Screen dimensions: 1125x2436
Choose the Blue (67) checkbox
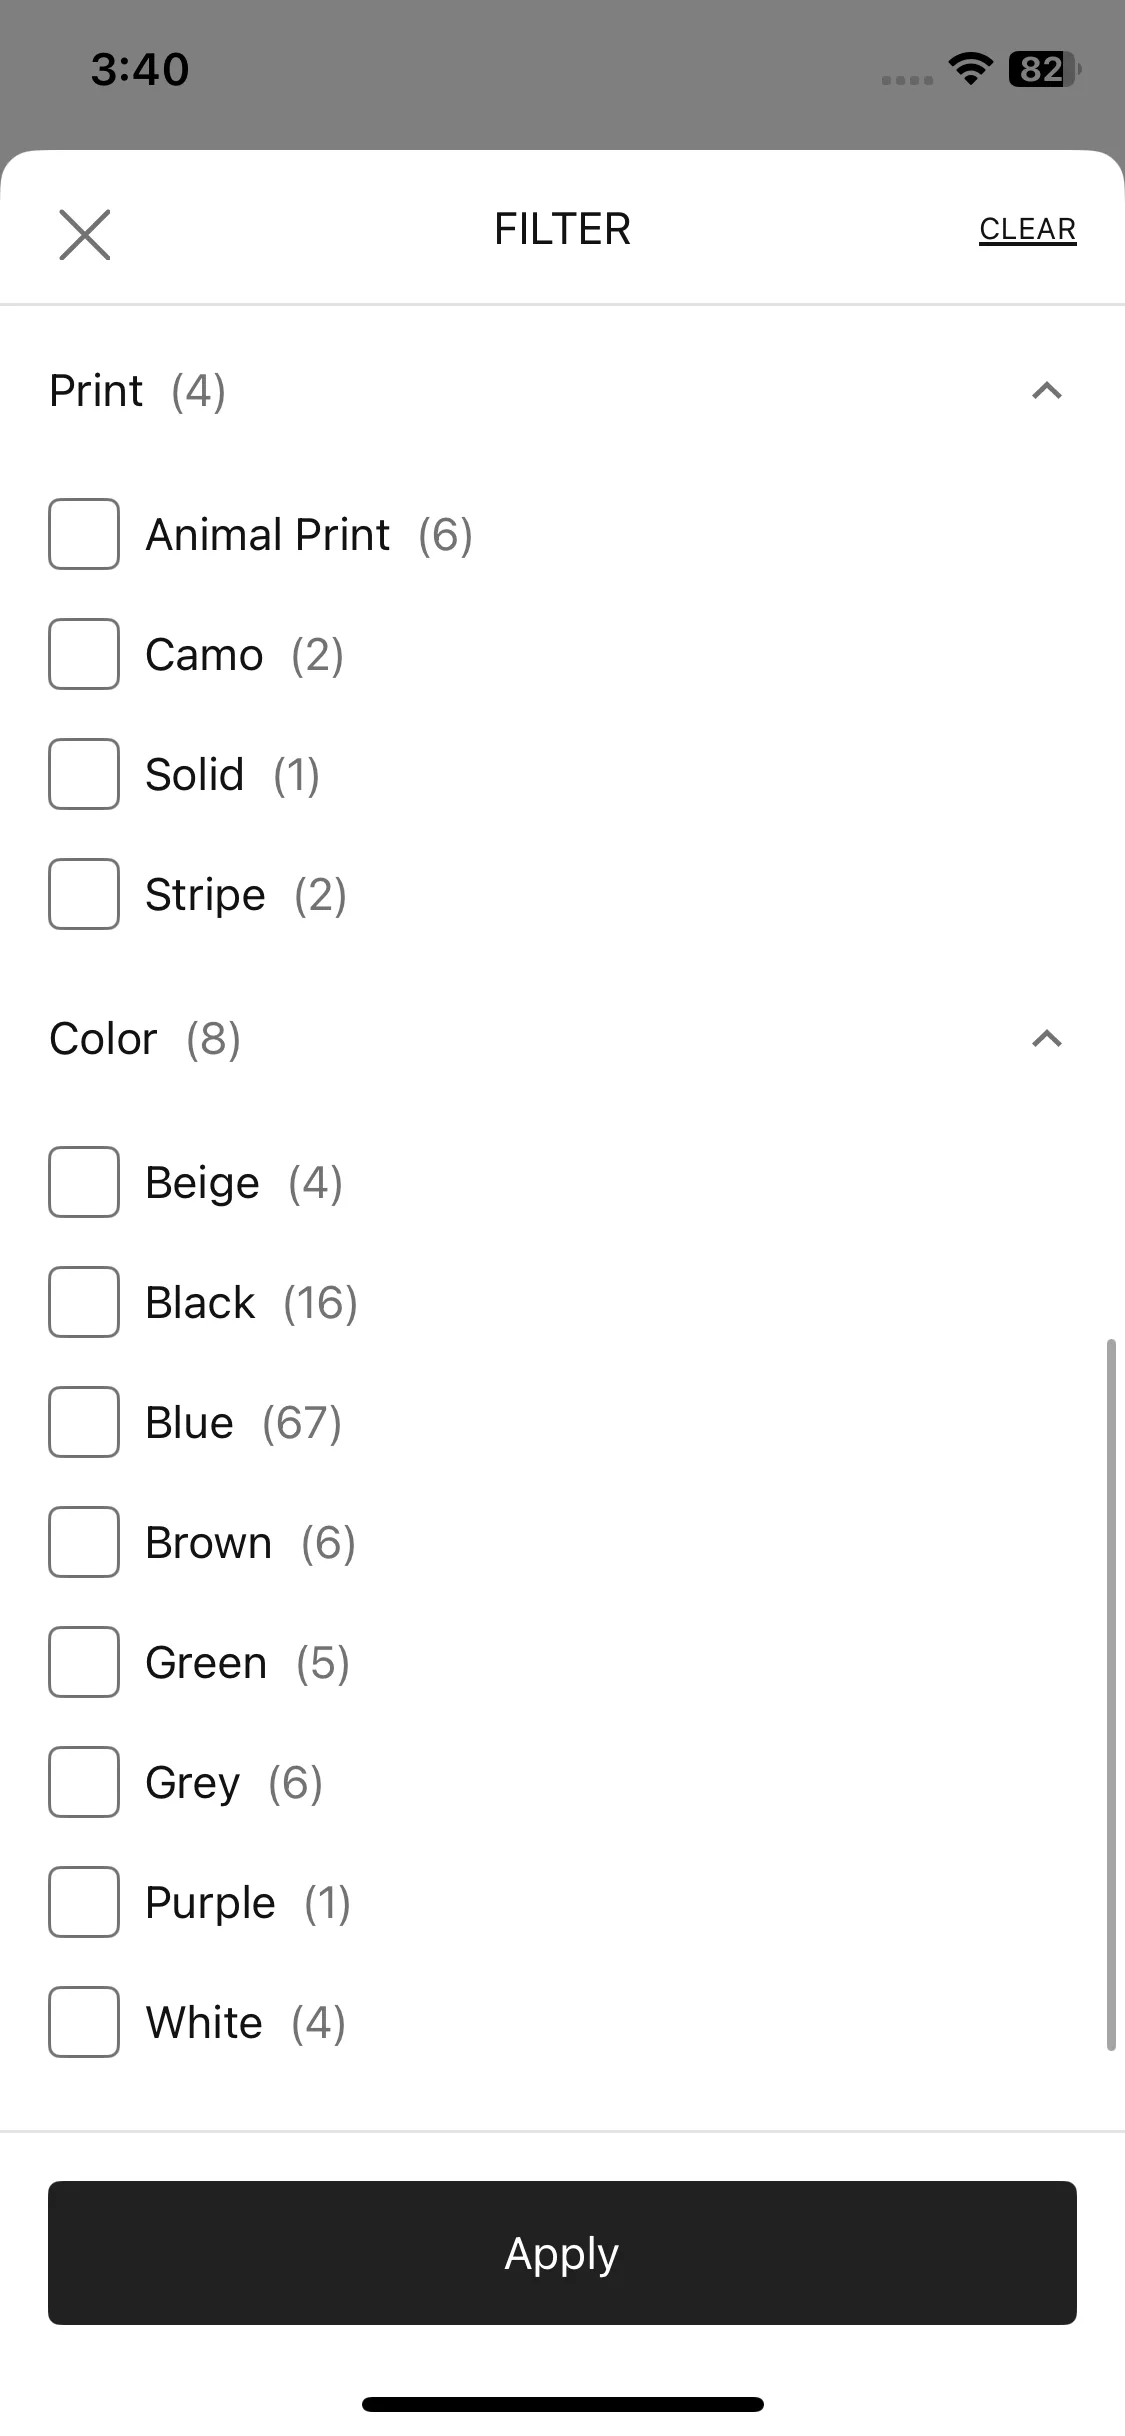84,1422
